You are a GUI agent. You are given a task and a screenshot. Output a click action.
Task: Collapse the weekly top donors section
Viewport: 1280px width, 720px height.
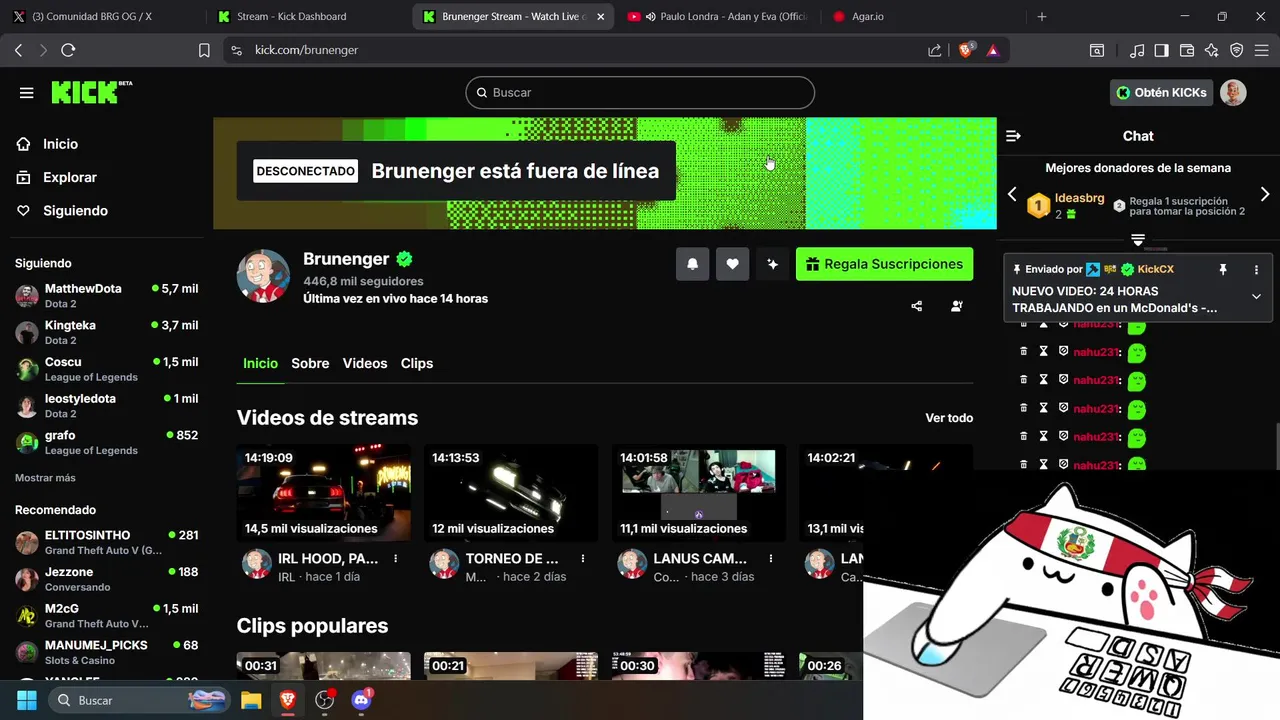(x=1138, y=239)
